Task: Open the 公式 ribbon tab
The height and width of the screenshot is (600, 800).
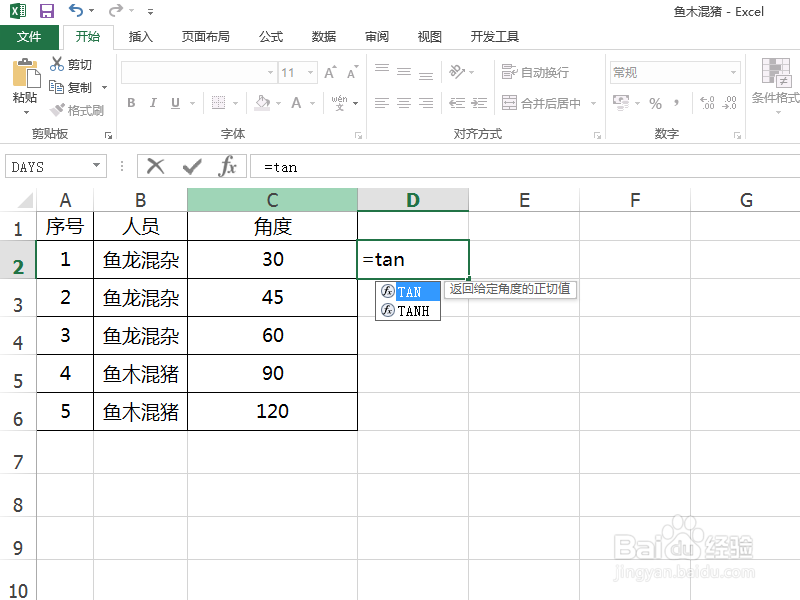Action: pyautogui.click(x=270, y=37)
